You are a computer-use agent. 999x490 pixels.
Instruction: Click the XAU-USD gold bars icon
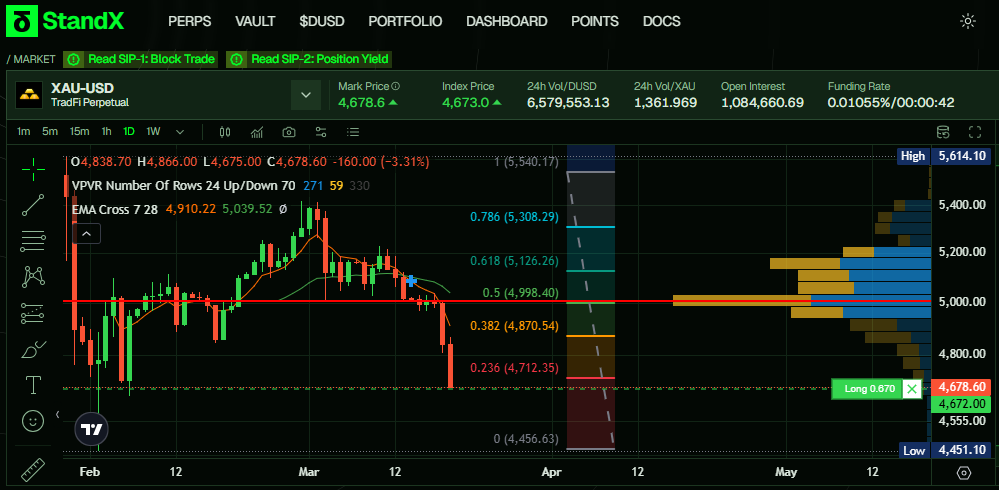pyautogui.click(x=29, y=94)
